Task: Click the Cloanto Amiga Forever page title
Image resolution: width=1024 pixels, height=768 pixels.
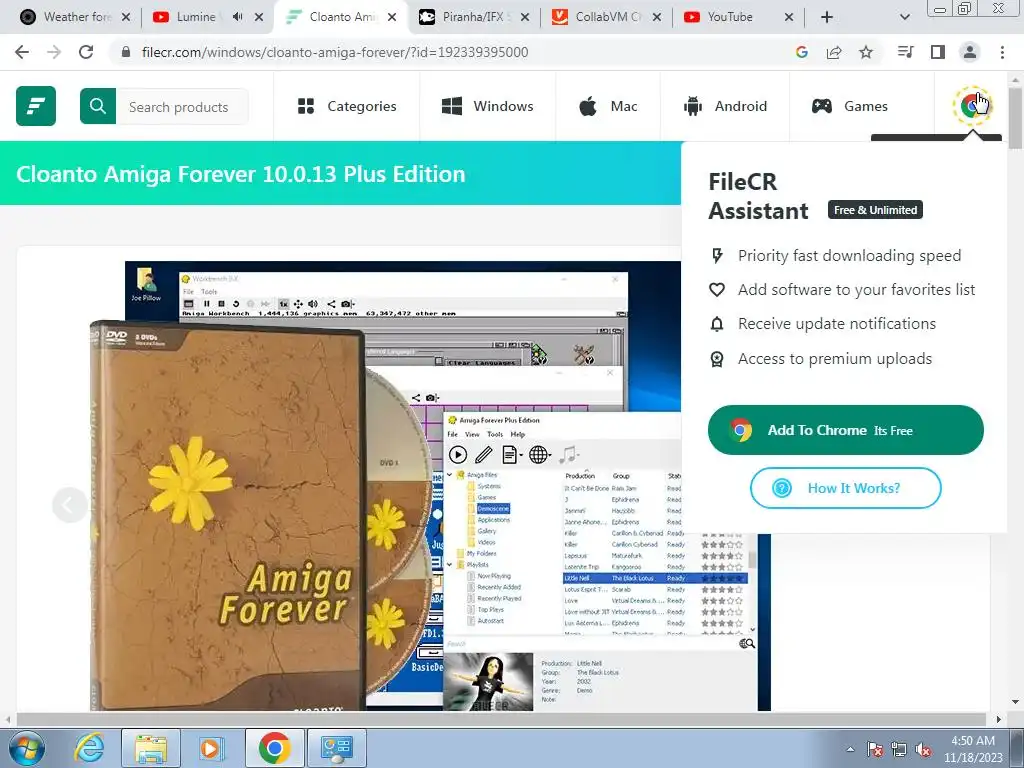Action: (x=240, y=174)
